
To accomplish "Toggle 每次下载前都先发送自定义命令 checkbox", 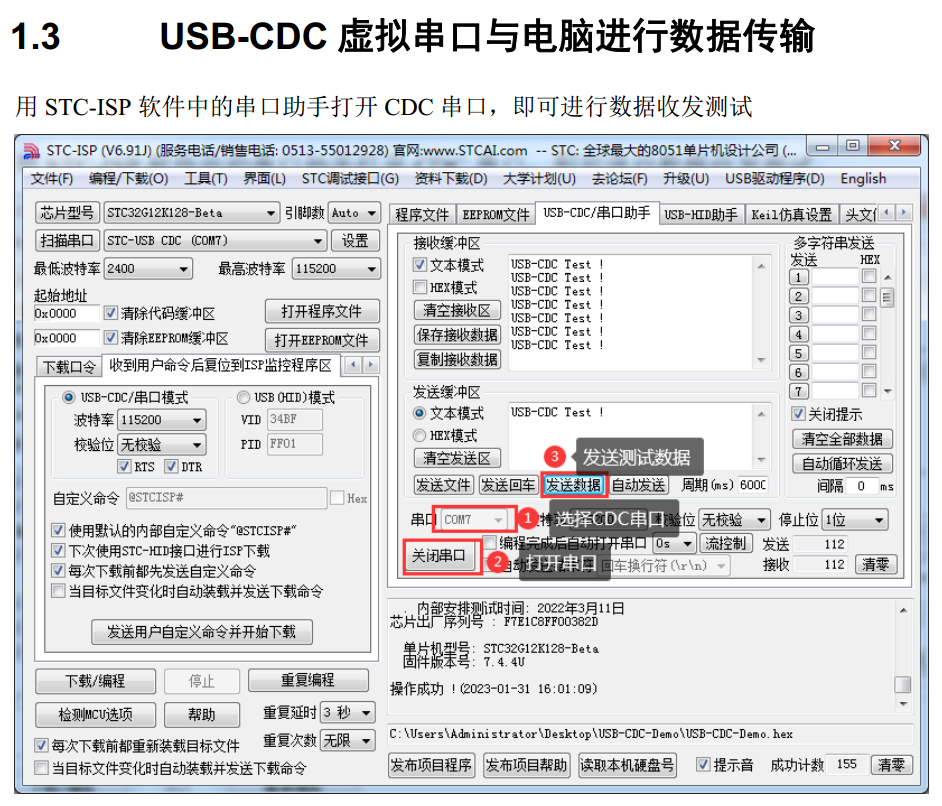I will 58,571.
